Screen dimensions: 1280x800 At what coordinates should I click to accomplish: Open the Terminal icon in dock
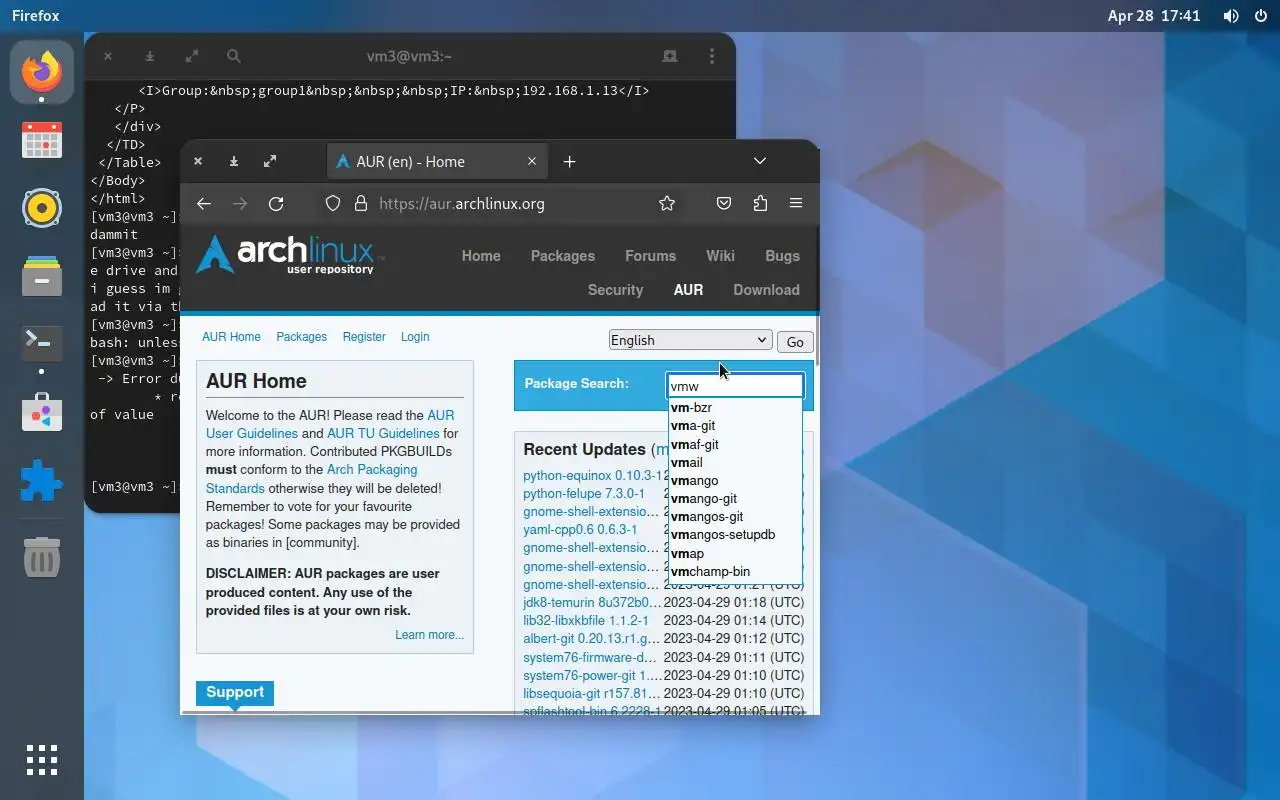click(x=42, y=344)
